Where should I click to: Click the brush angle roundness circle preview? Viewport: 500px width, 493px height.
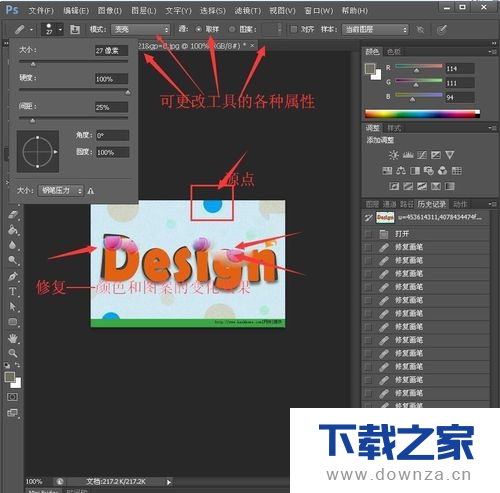[x=38, y=151]
